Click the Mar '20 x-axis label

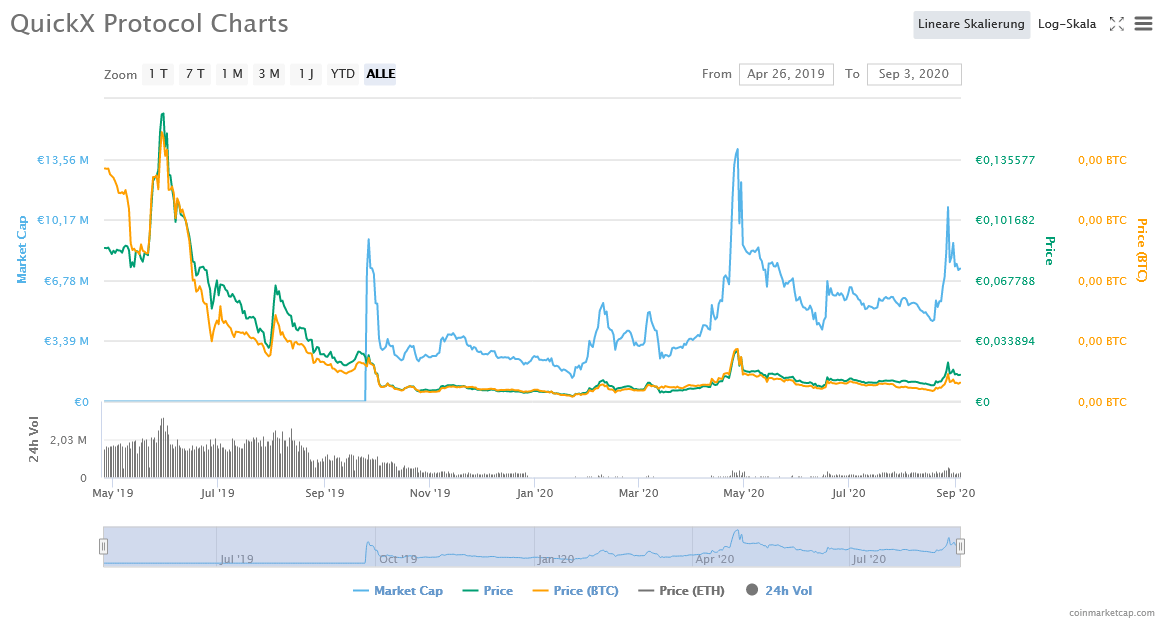639,493
